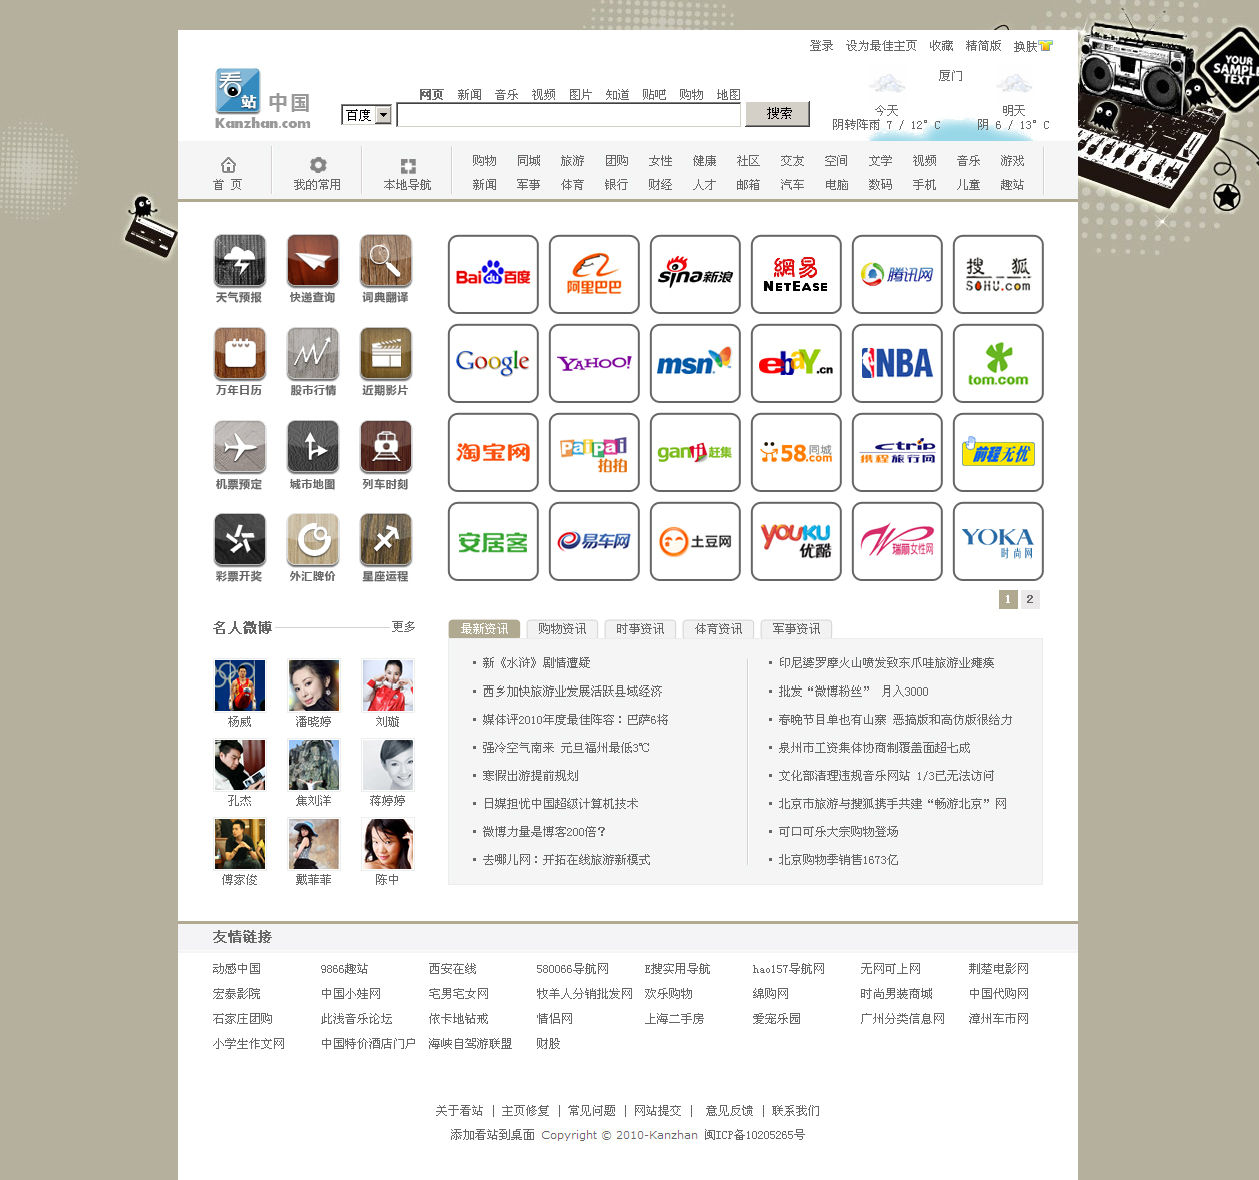Open the 星座运程 horoscope icon
Screen dimensions: 1259x1180
(x=385, y=540)
